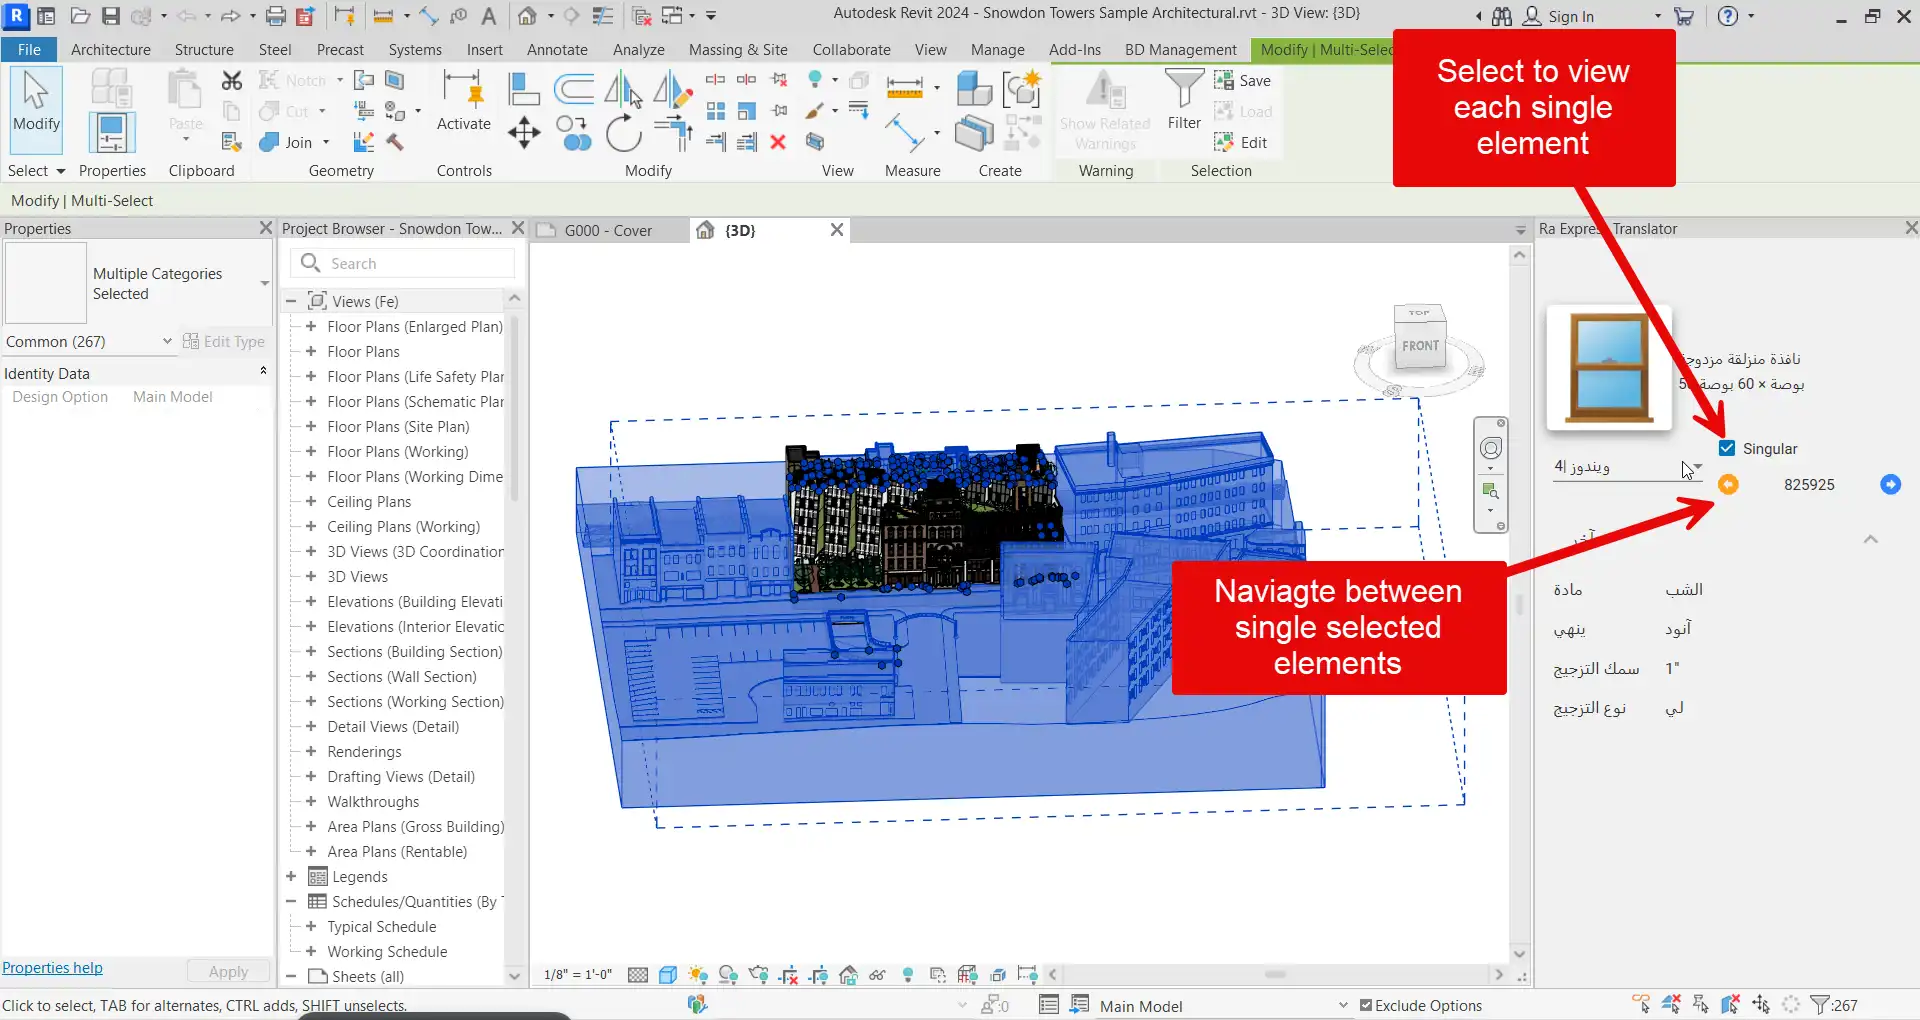
Task: Expand the Floor Plans tree node
Action: (x=311, y=352)
